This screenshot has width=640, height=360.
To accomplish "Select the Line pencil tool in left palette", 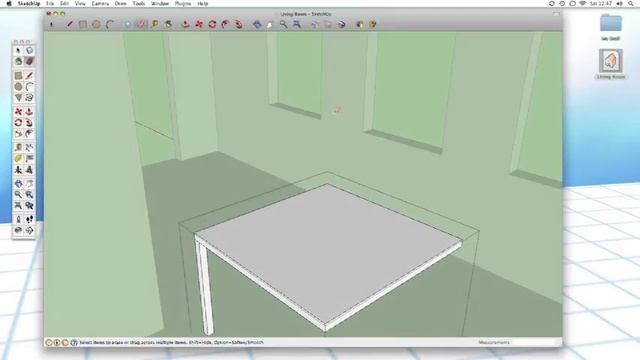I will point(29,76).
